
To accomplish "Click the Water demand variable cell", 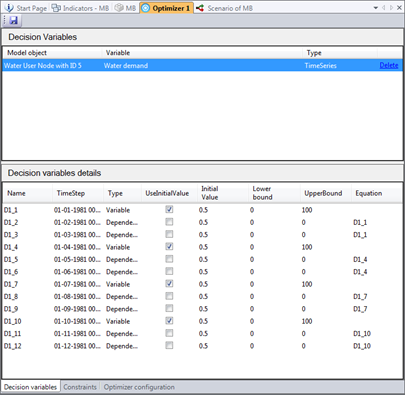I will click(202, 65).
